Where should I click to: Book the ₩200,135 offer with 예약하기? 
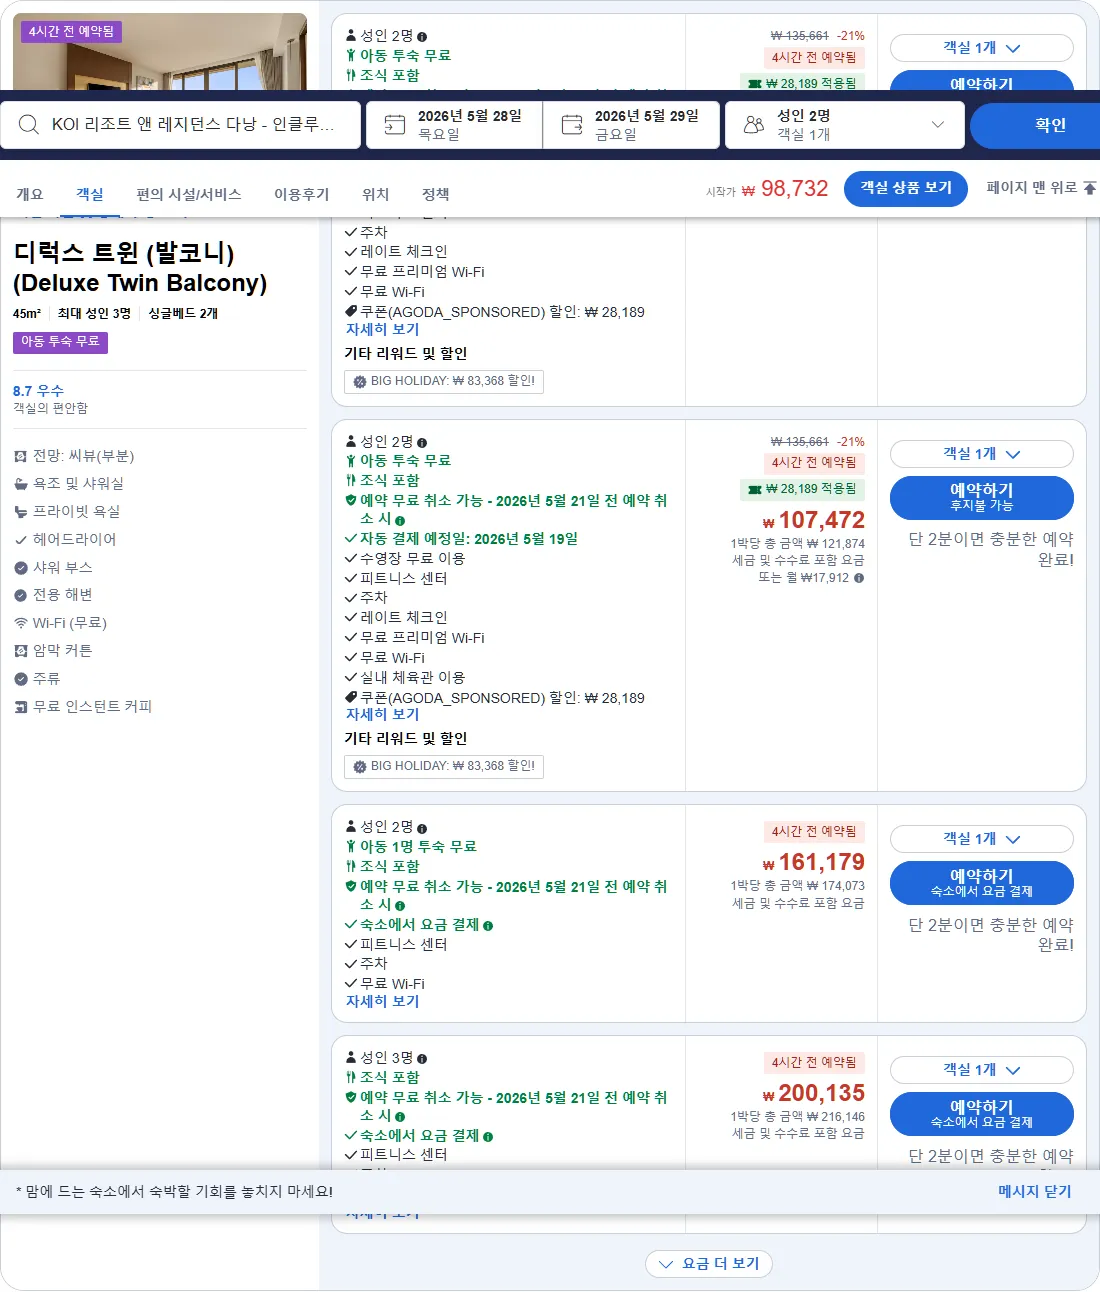[982, 1114]
